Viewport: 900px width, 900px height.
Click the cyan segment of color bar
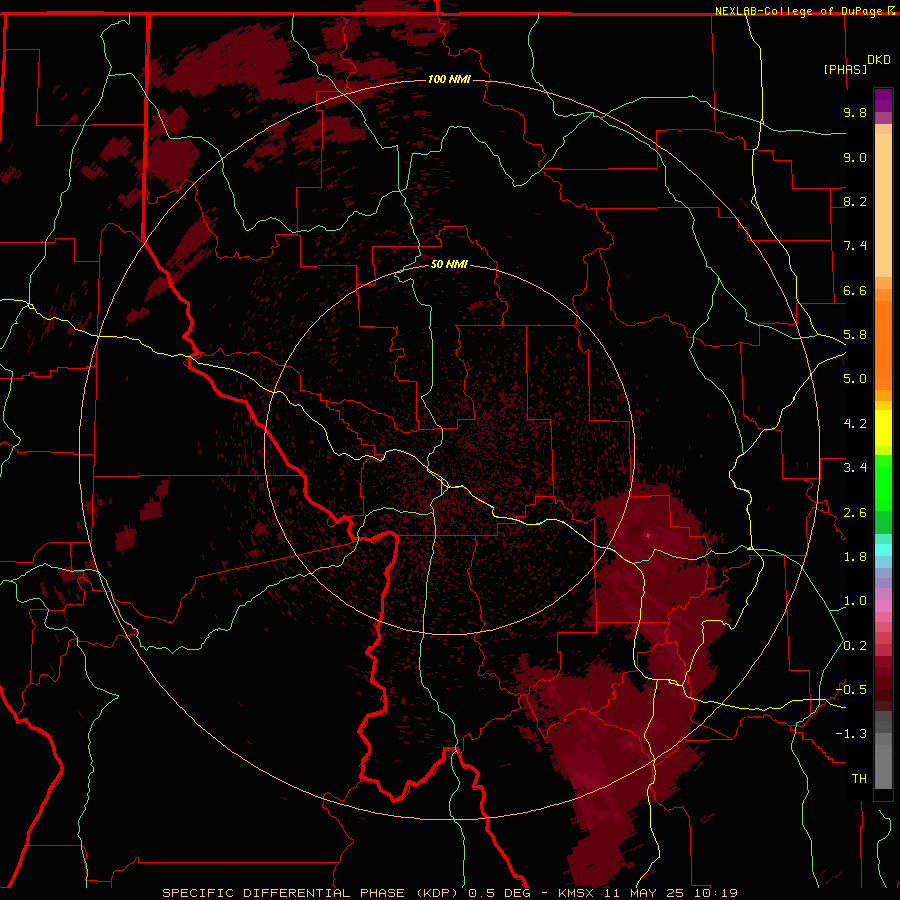(x=883, y=549)
